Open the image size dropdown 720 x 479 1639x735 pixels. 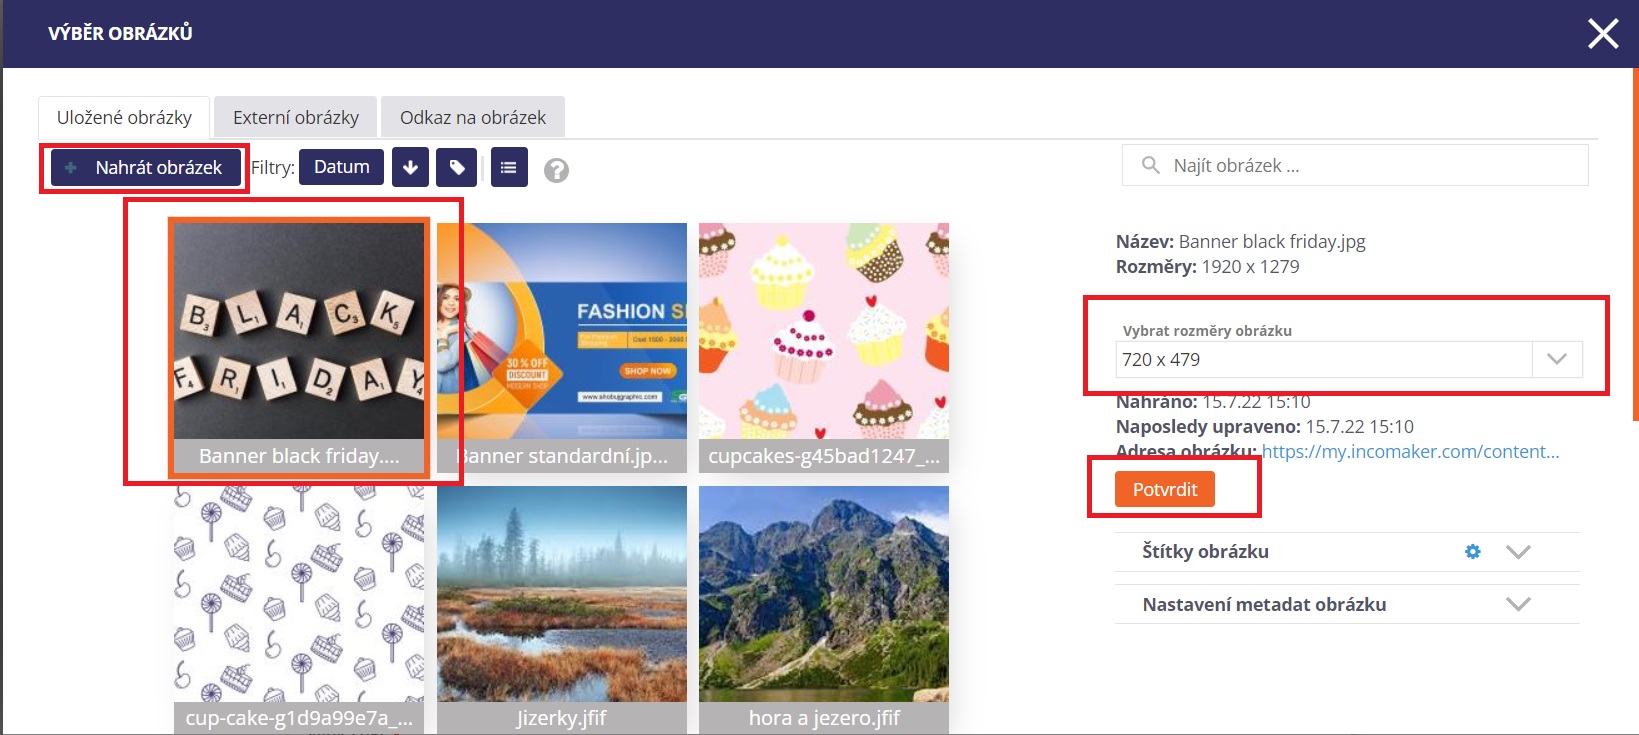pyautogui.click(x=1349, y=359)
